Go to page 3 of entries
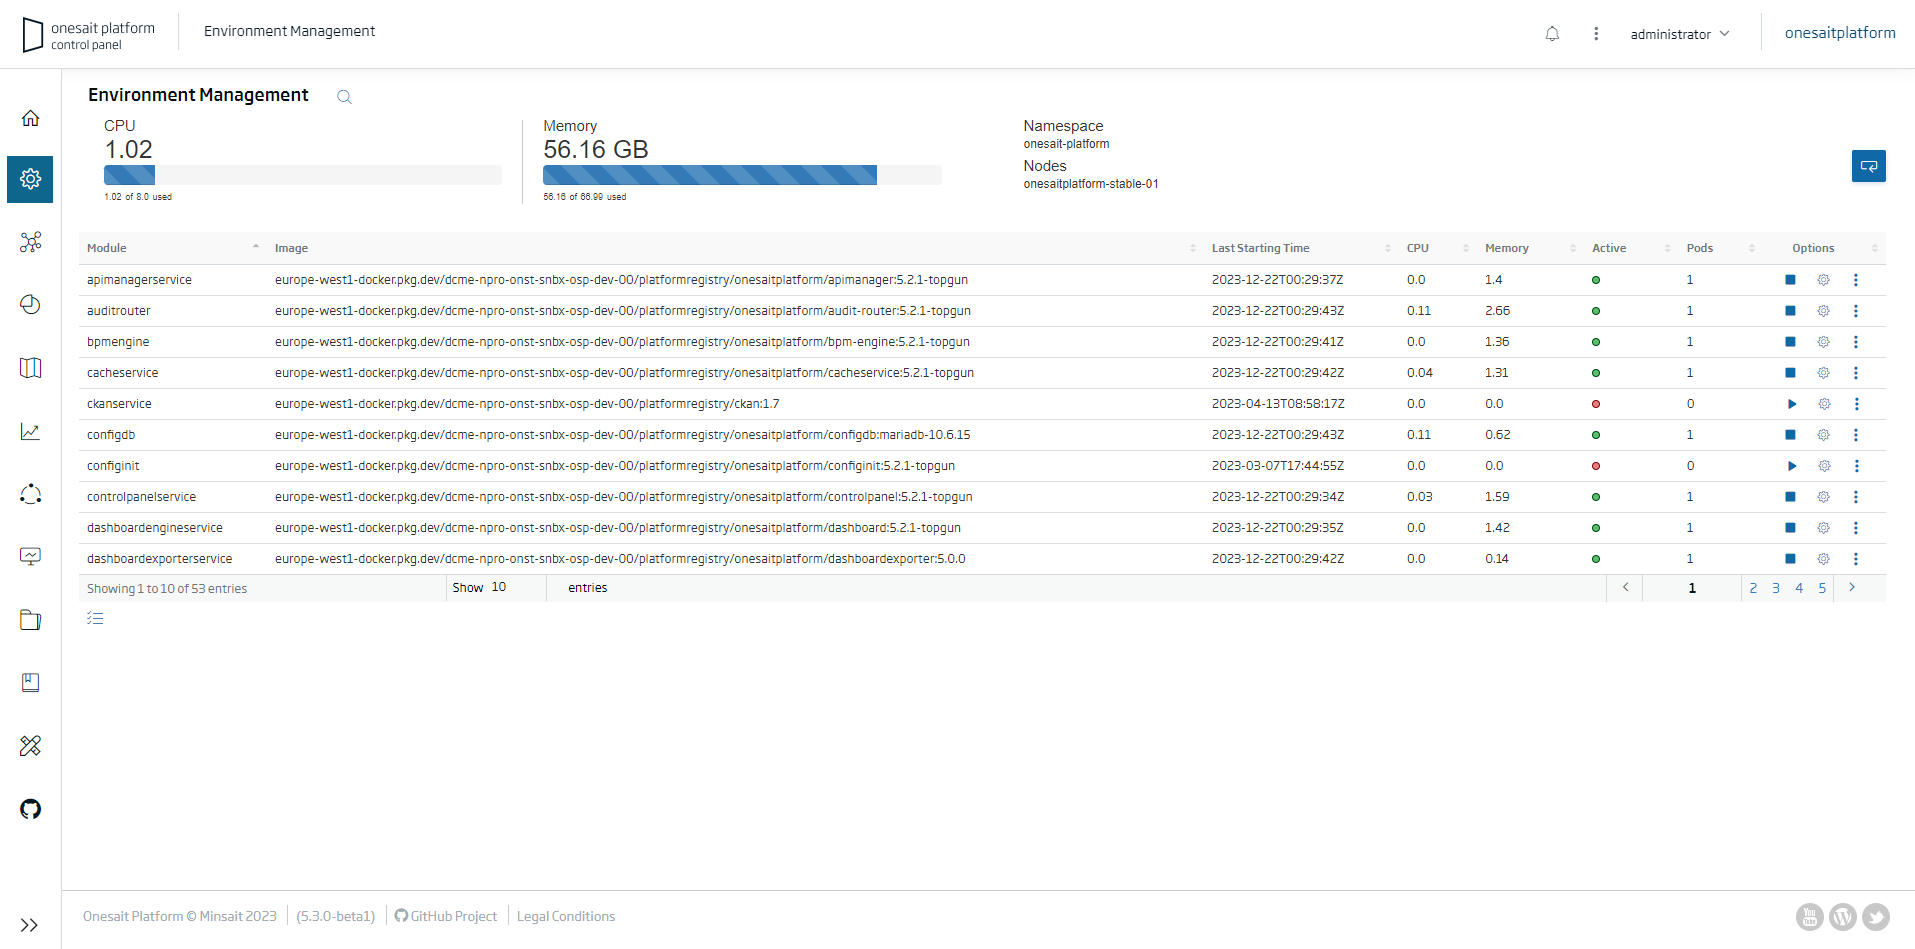Screen dimensions: 1915x949 [x=1776, y=588]
